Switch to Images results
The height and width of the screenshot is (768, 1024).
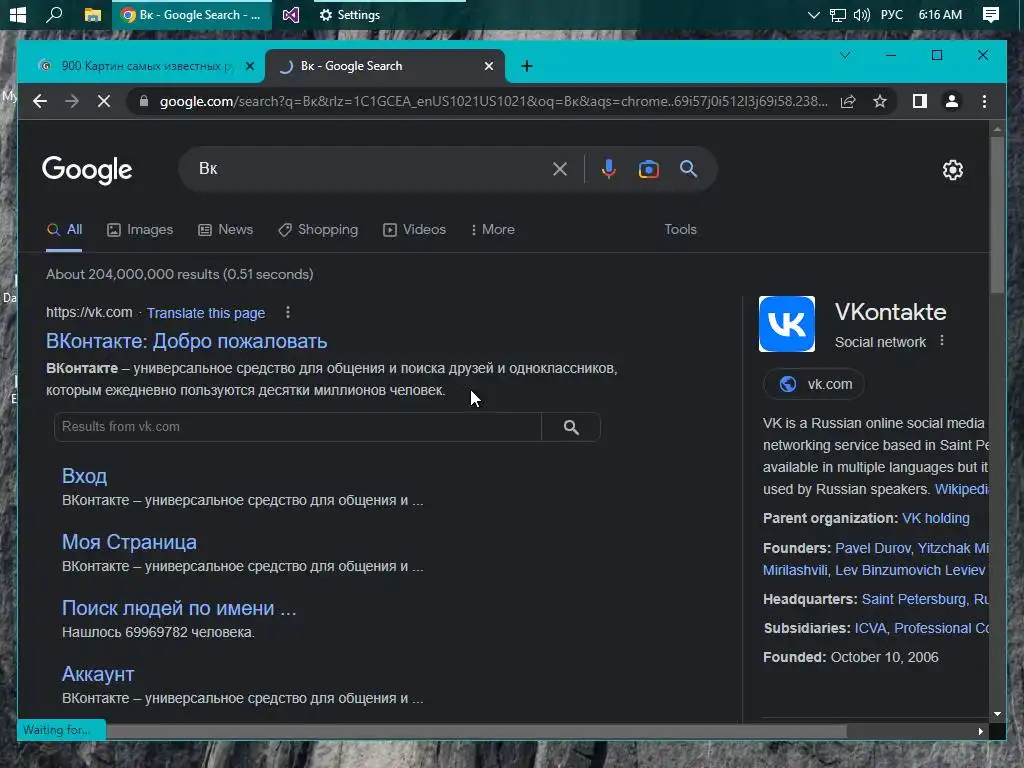point(140,230)
